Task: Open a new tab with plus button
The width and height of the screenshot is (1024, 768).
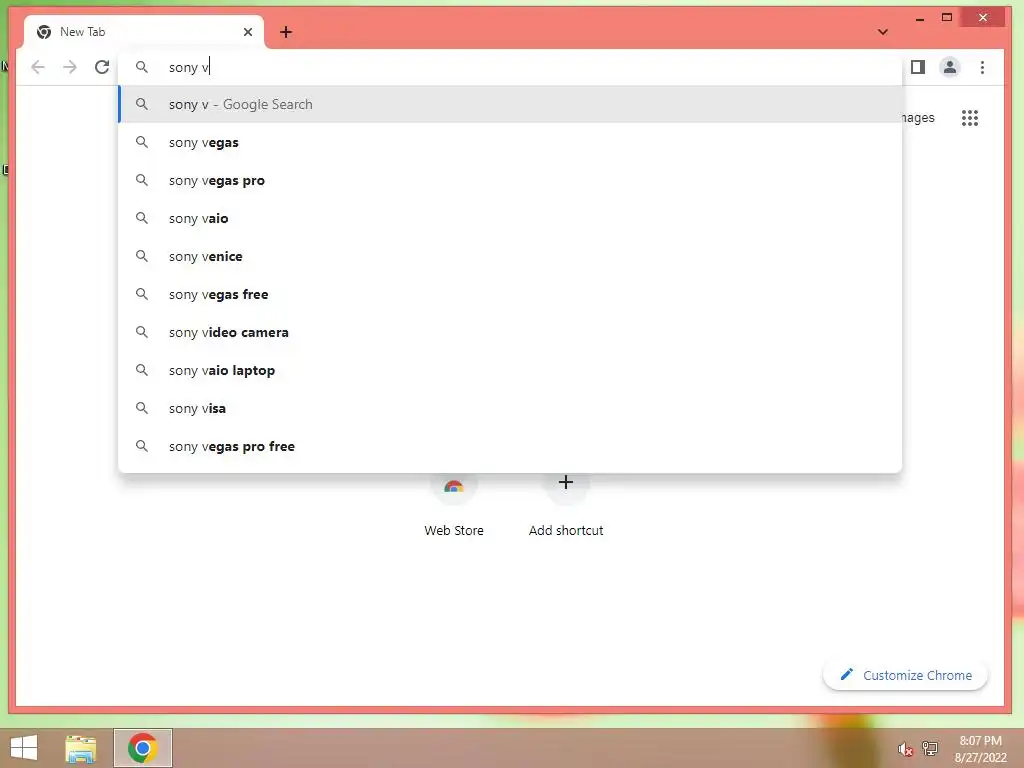Action: click(x=286, y=32)
